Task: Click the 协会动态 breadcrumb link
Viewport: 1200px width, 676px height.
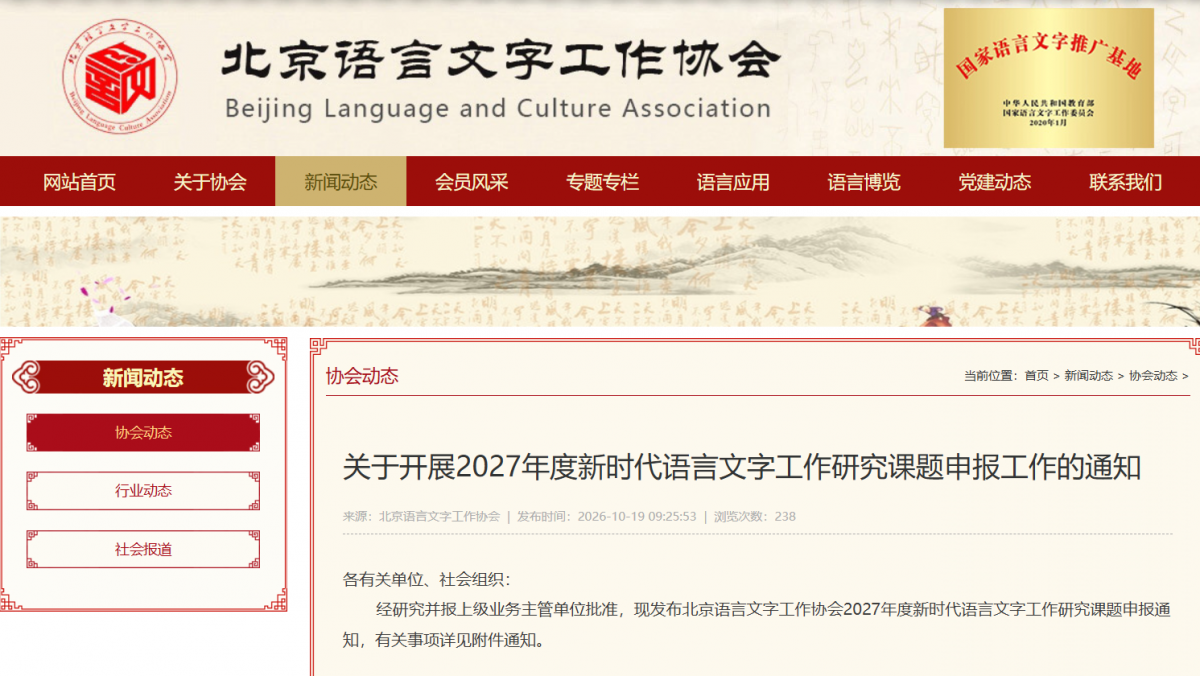Action: click(x=1153, y=376)
